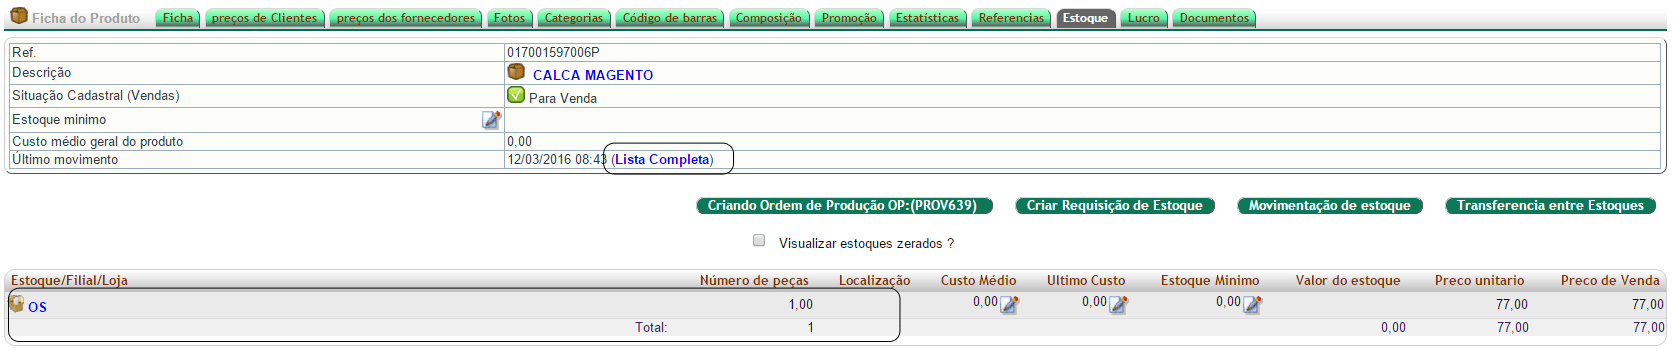The height and width of the screenshot is (362, 1673).
Task: Go to the Referencias tab
Action: tap(1011, 18)
